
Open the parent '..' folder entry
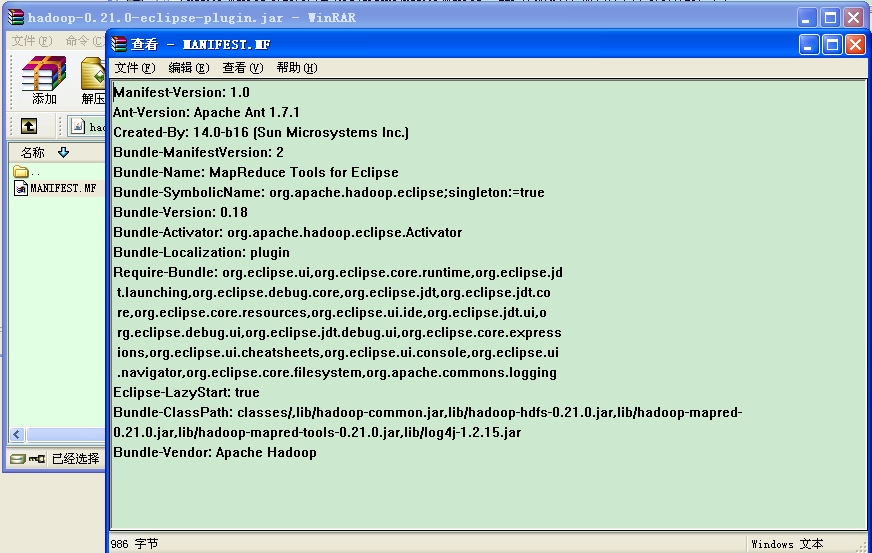tap(27, 172)
